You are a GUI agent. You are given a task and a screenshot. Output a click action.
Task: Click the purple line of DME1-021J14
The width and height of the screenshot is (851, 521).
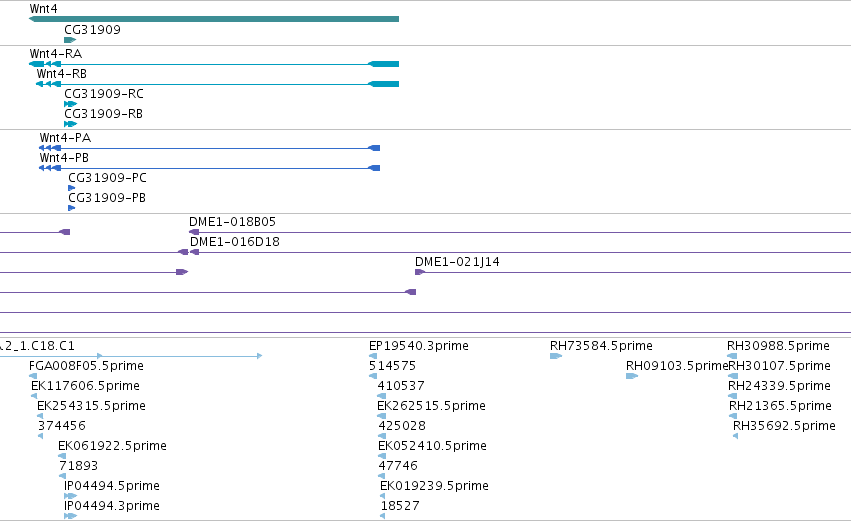click(x=633, y=272)
